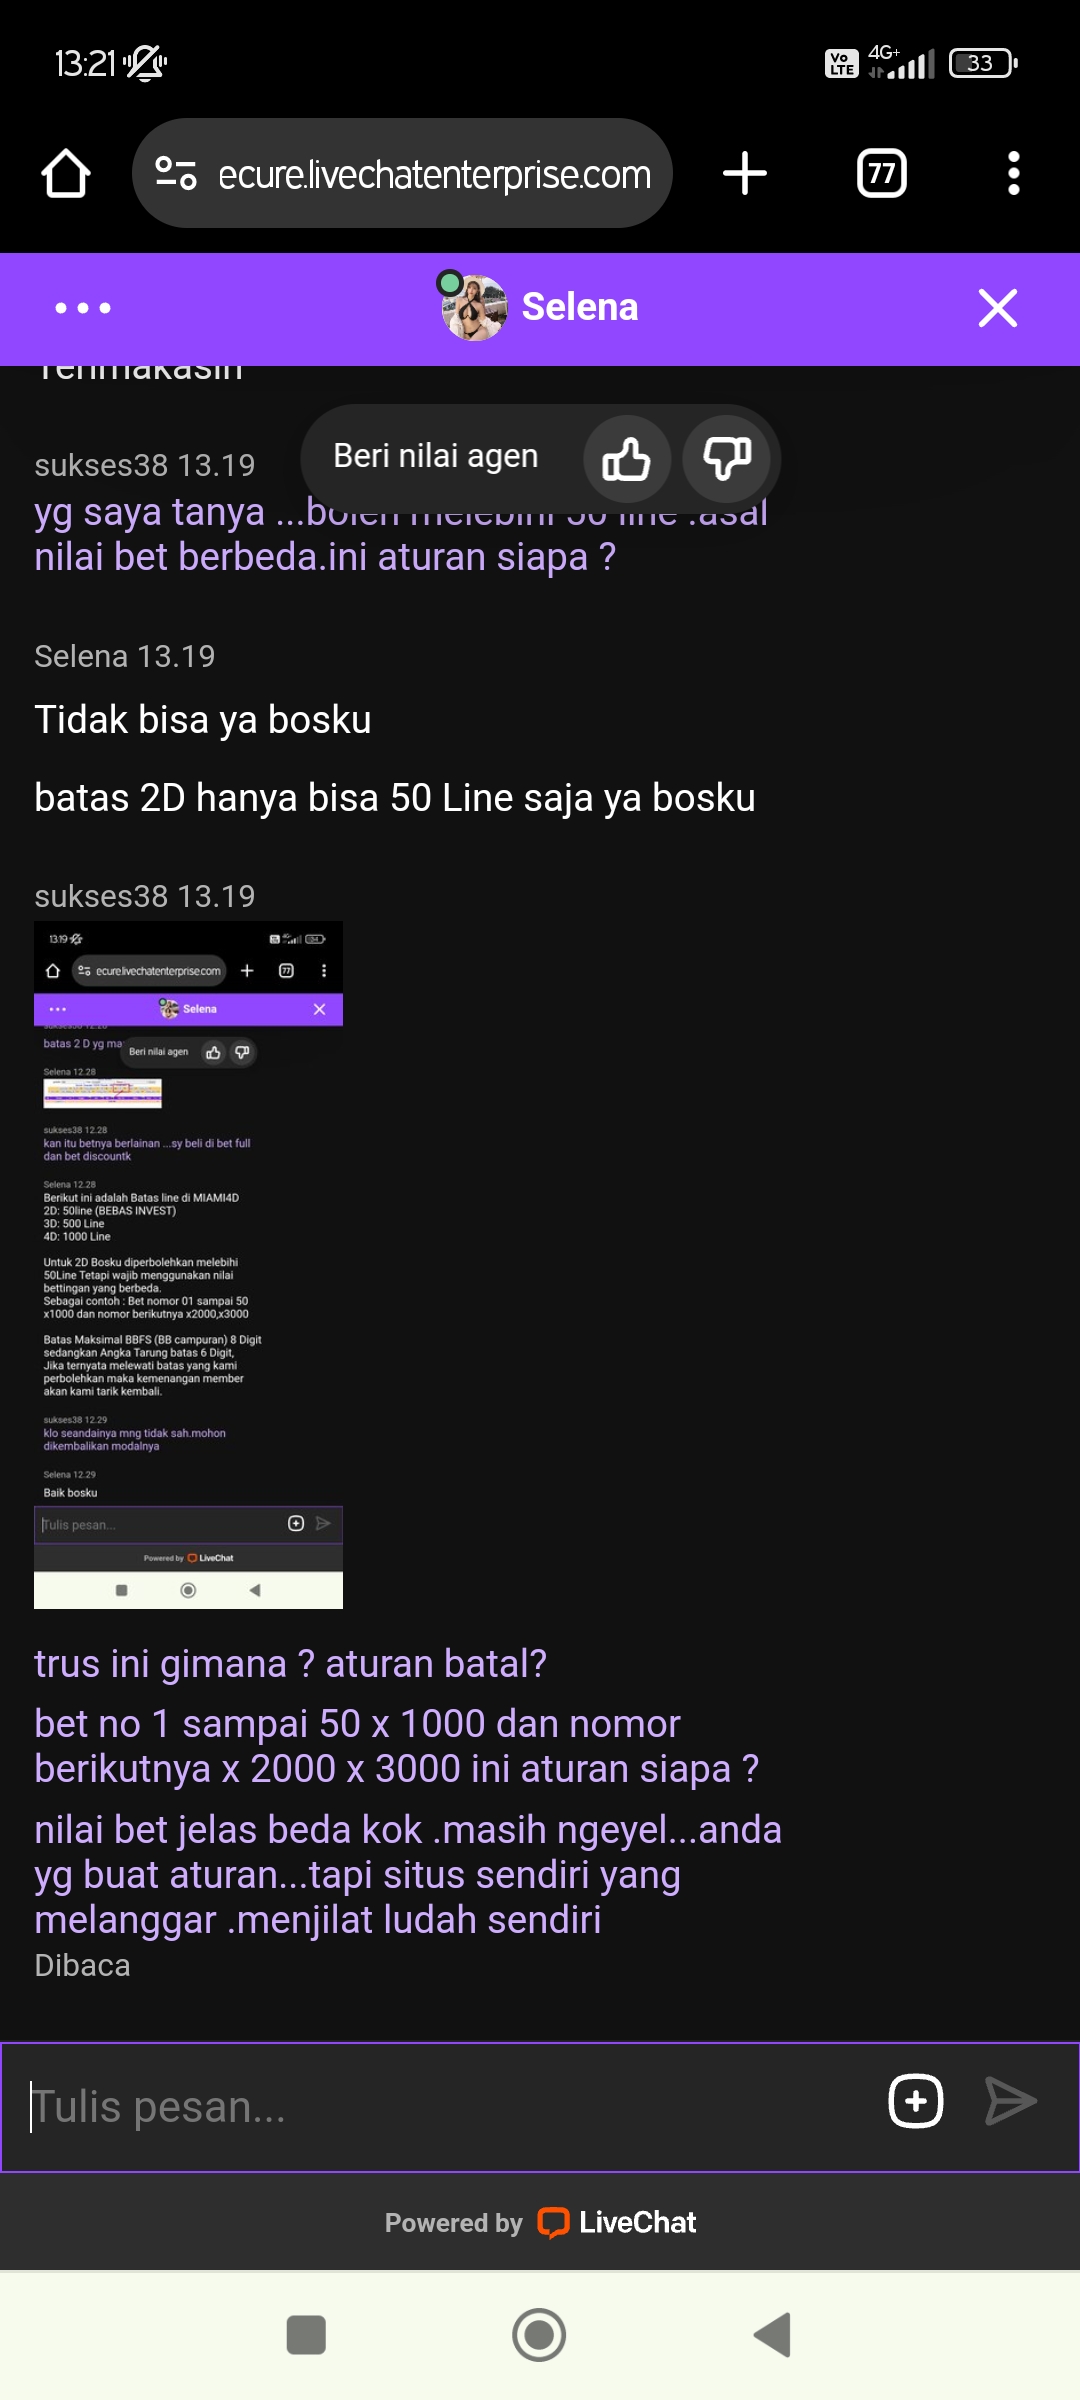The width and height of the screenshot is (1080, 2400).
Task: Open the chat options three-dot menu
Action: 83,308
